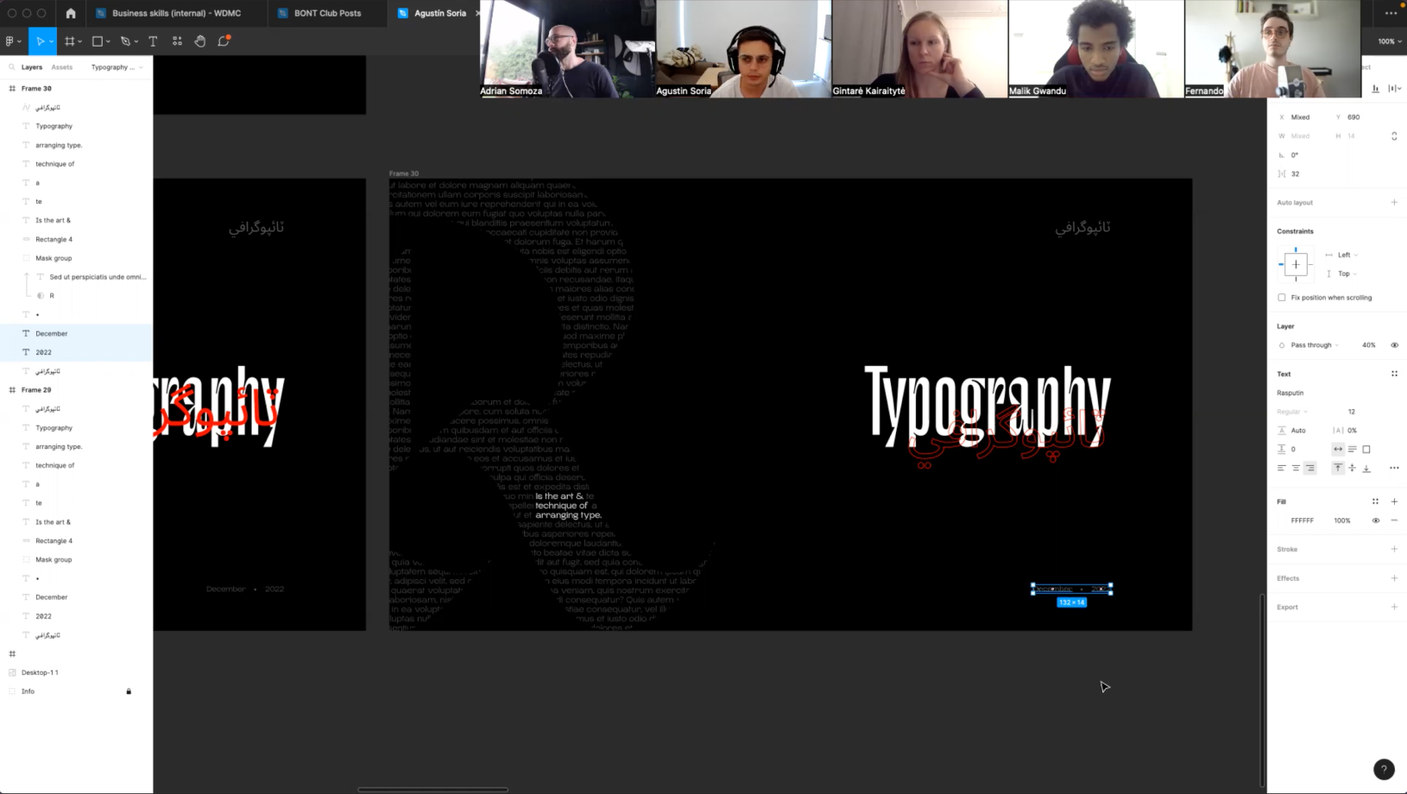Open the Left horizontal constraint dropdown
This screenshot has width=1407, height=794.
click(x=1344, y=255)
